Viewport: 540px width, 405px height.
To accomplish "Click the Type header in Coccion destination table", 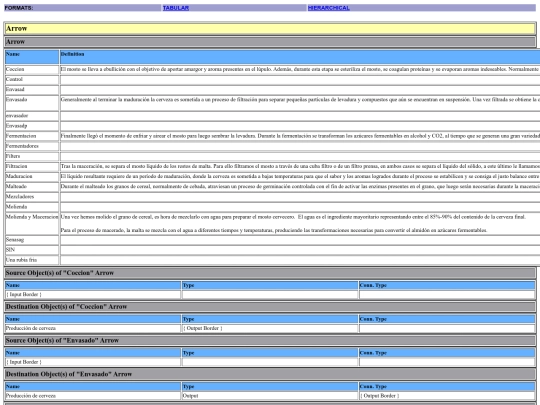I will click(x=270, y=319).
